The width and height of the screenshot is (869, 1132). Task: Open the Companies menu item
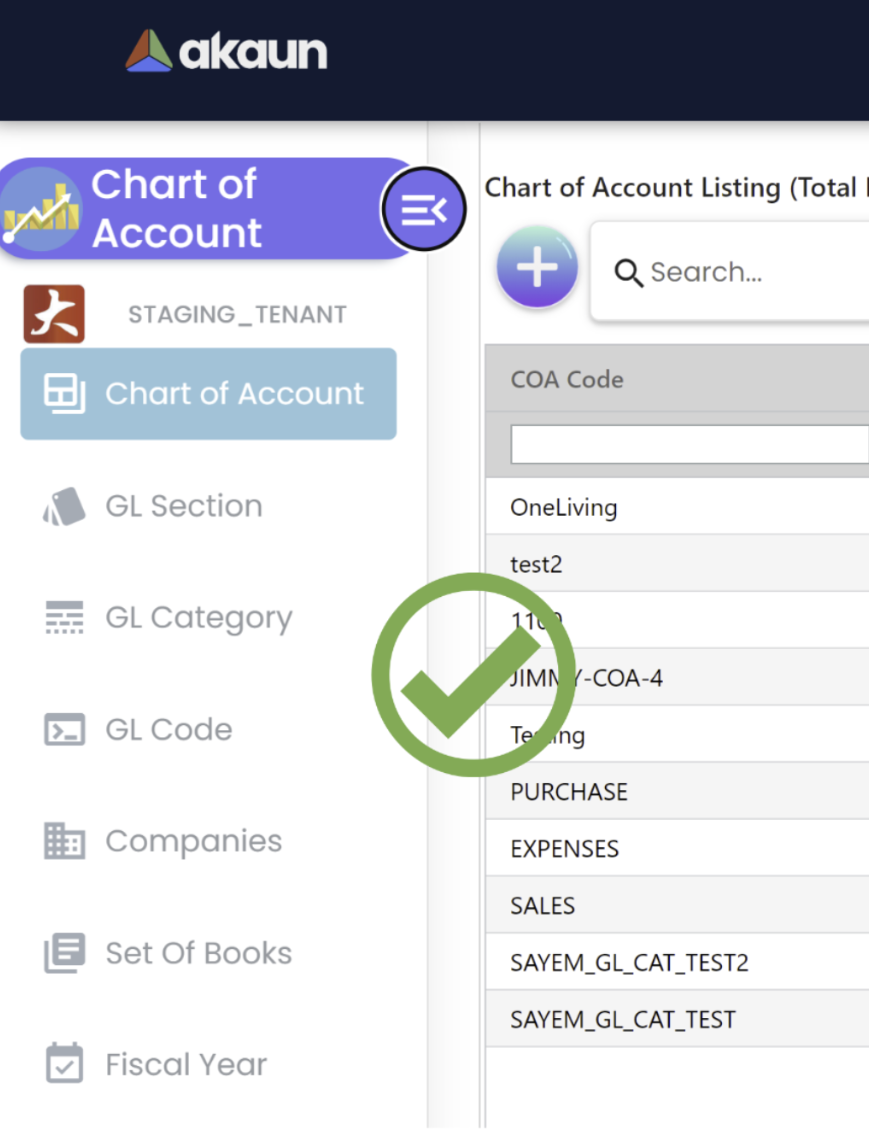point(194,841)
